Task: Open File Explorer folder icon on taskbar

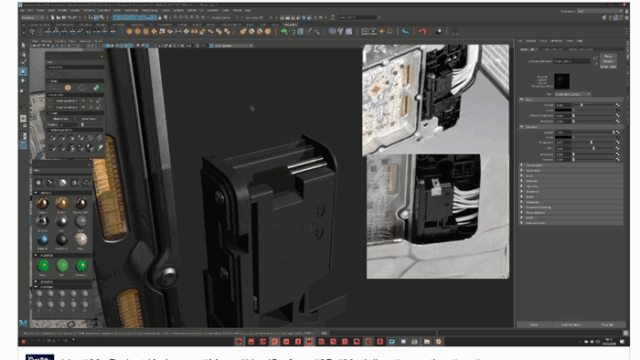Action: [x=427, y=342]
